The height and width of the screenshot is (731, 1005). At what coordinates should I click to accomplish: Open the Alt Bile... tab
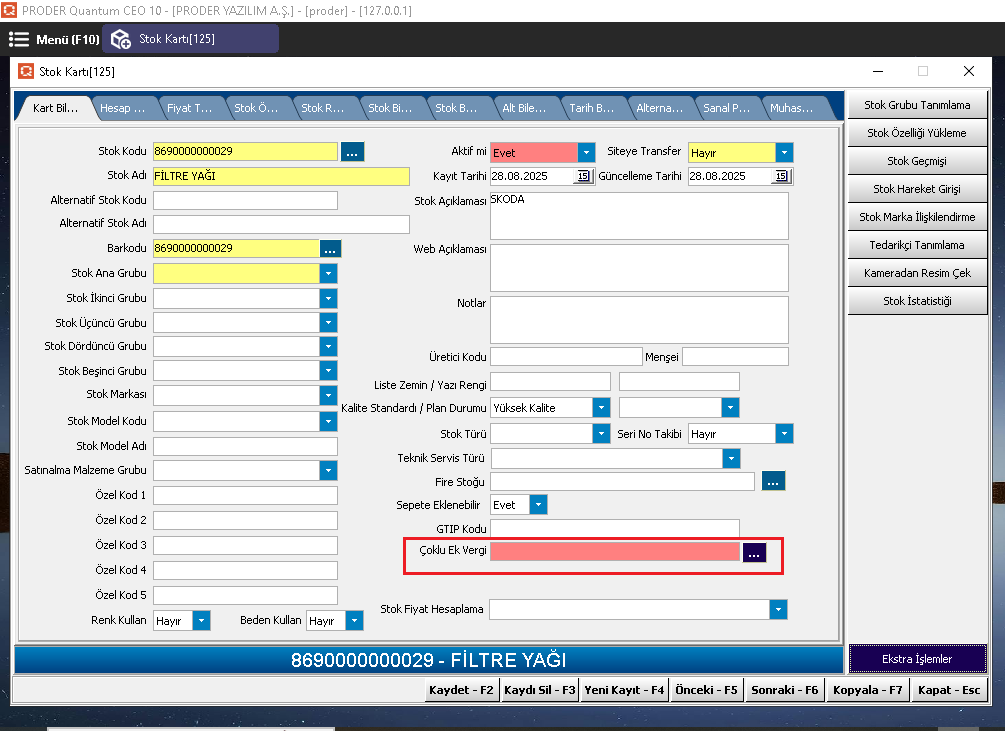point(524,108)
